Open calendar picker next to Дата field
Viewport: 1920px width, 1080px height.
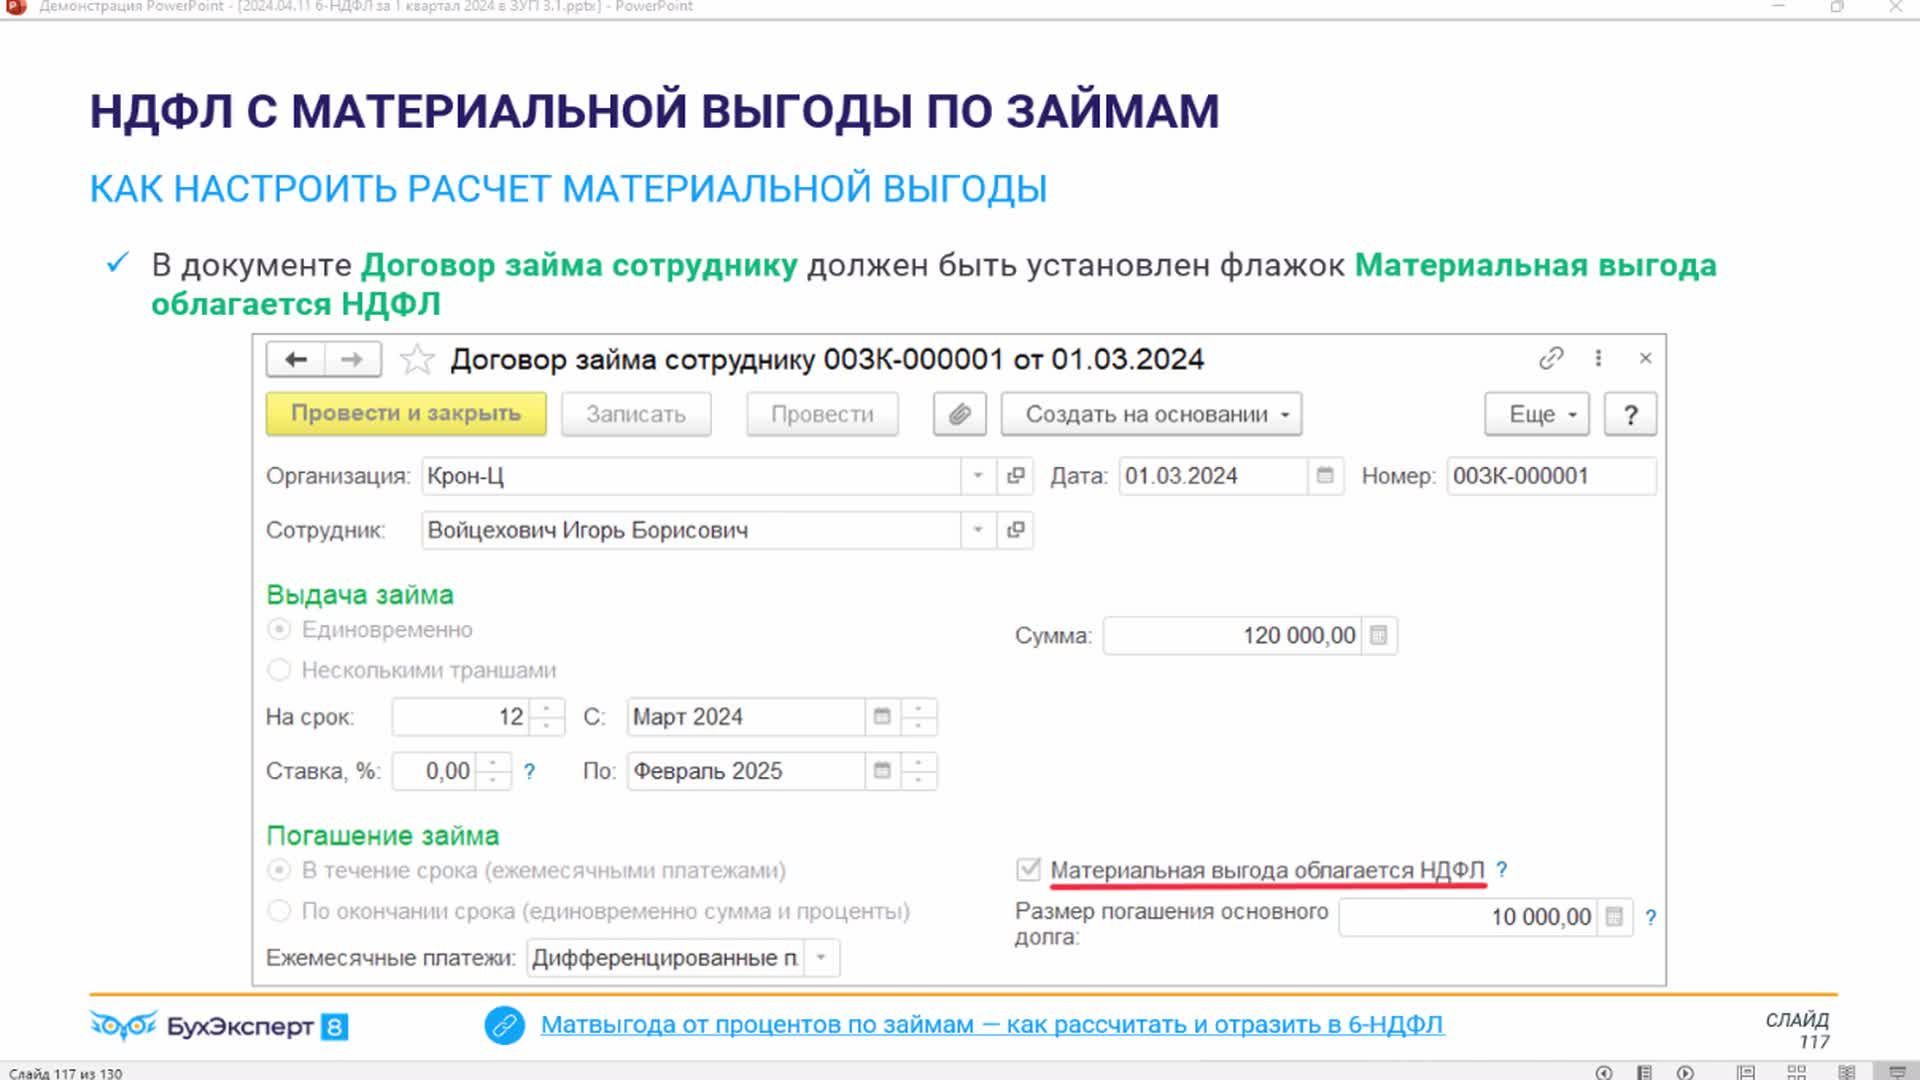(x=1325, y=476)
